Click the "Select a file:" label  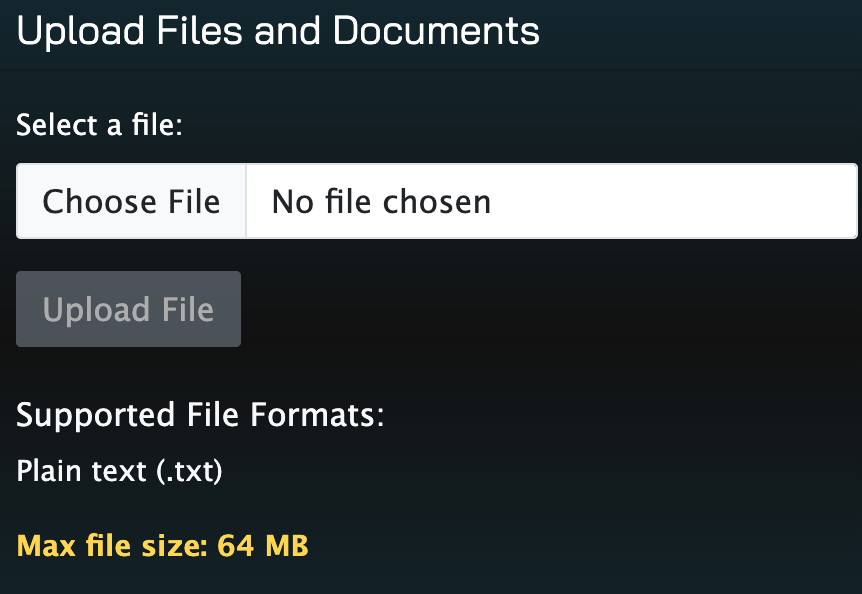click(x=100, y=126)
